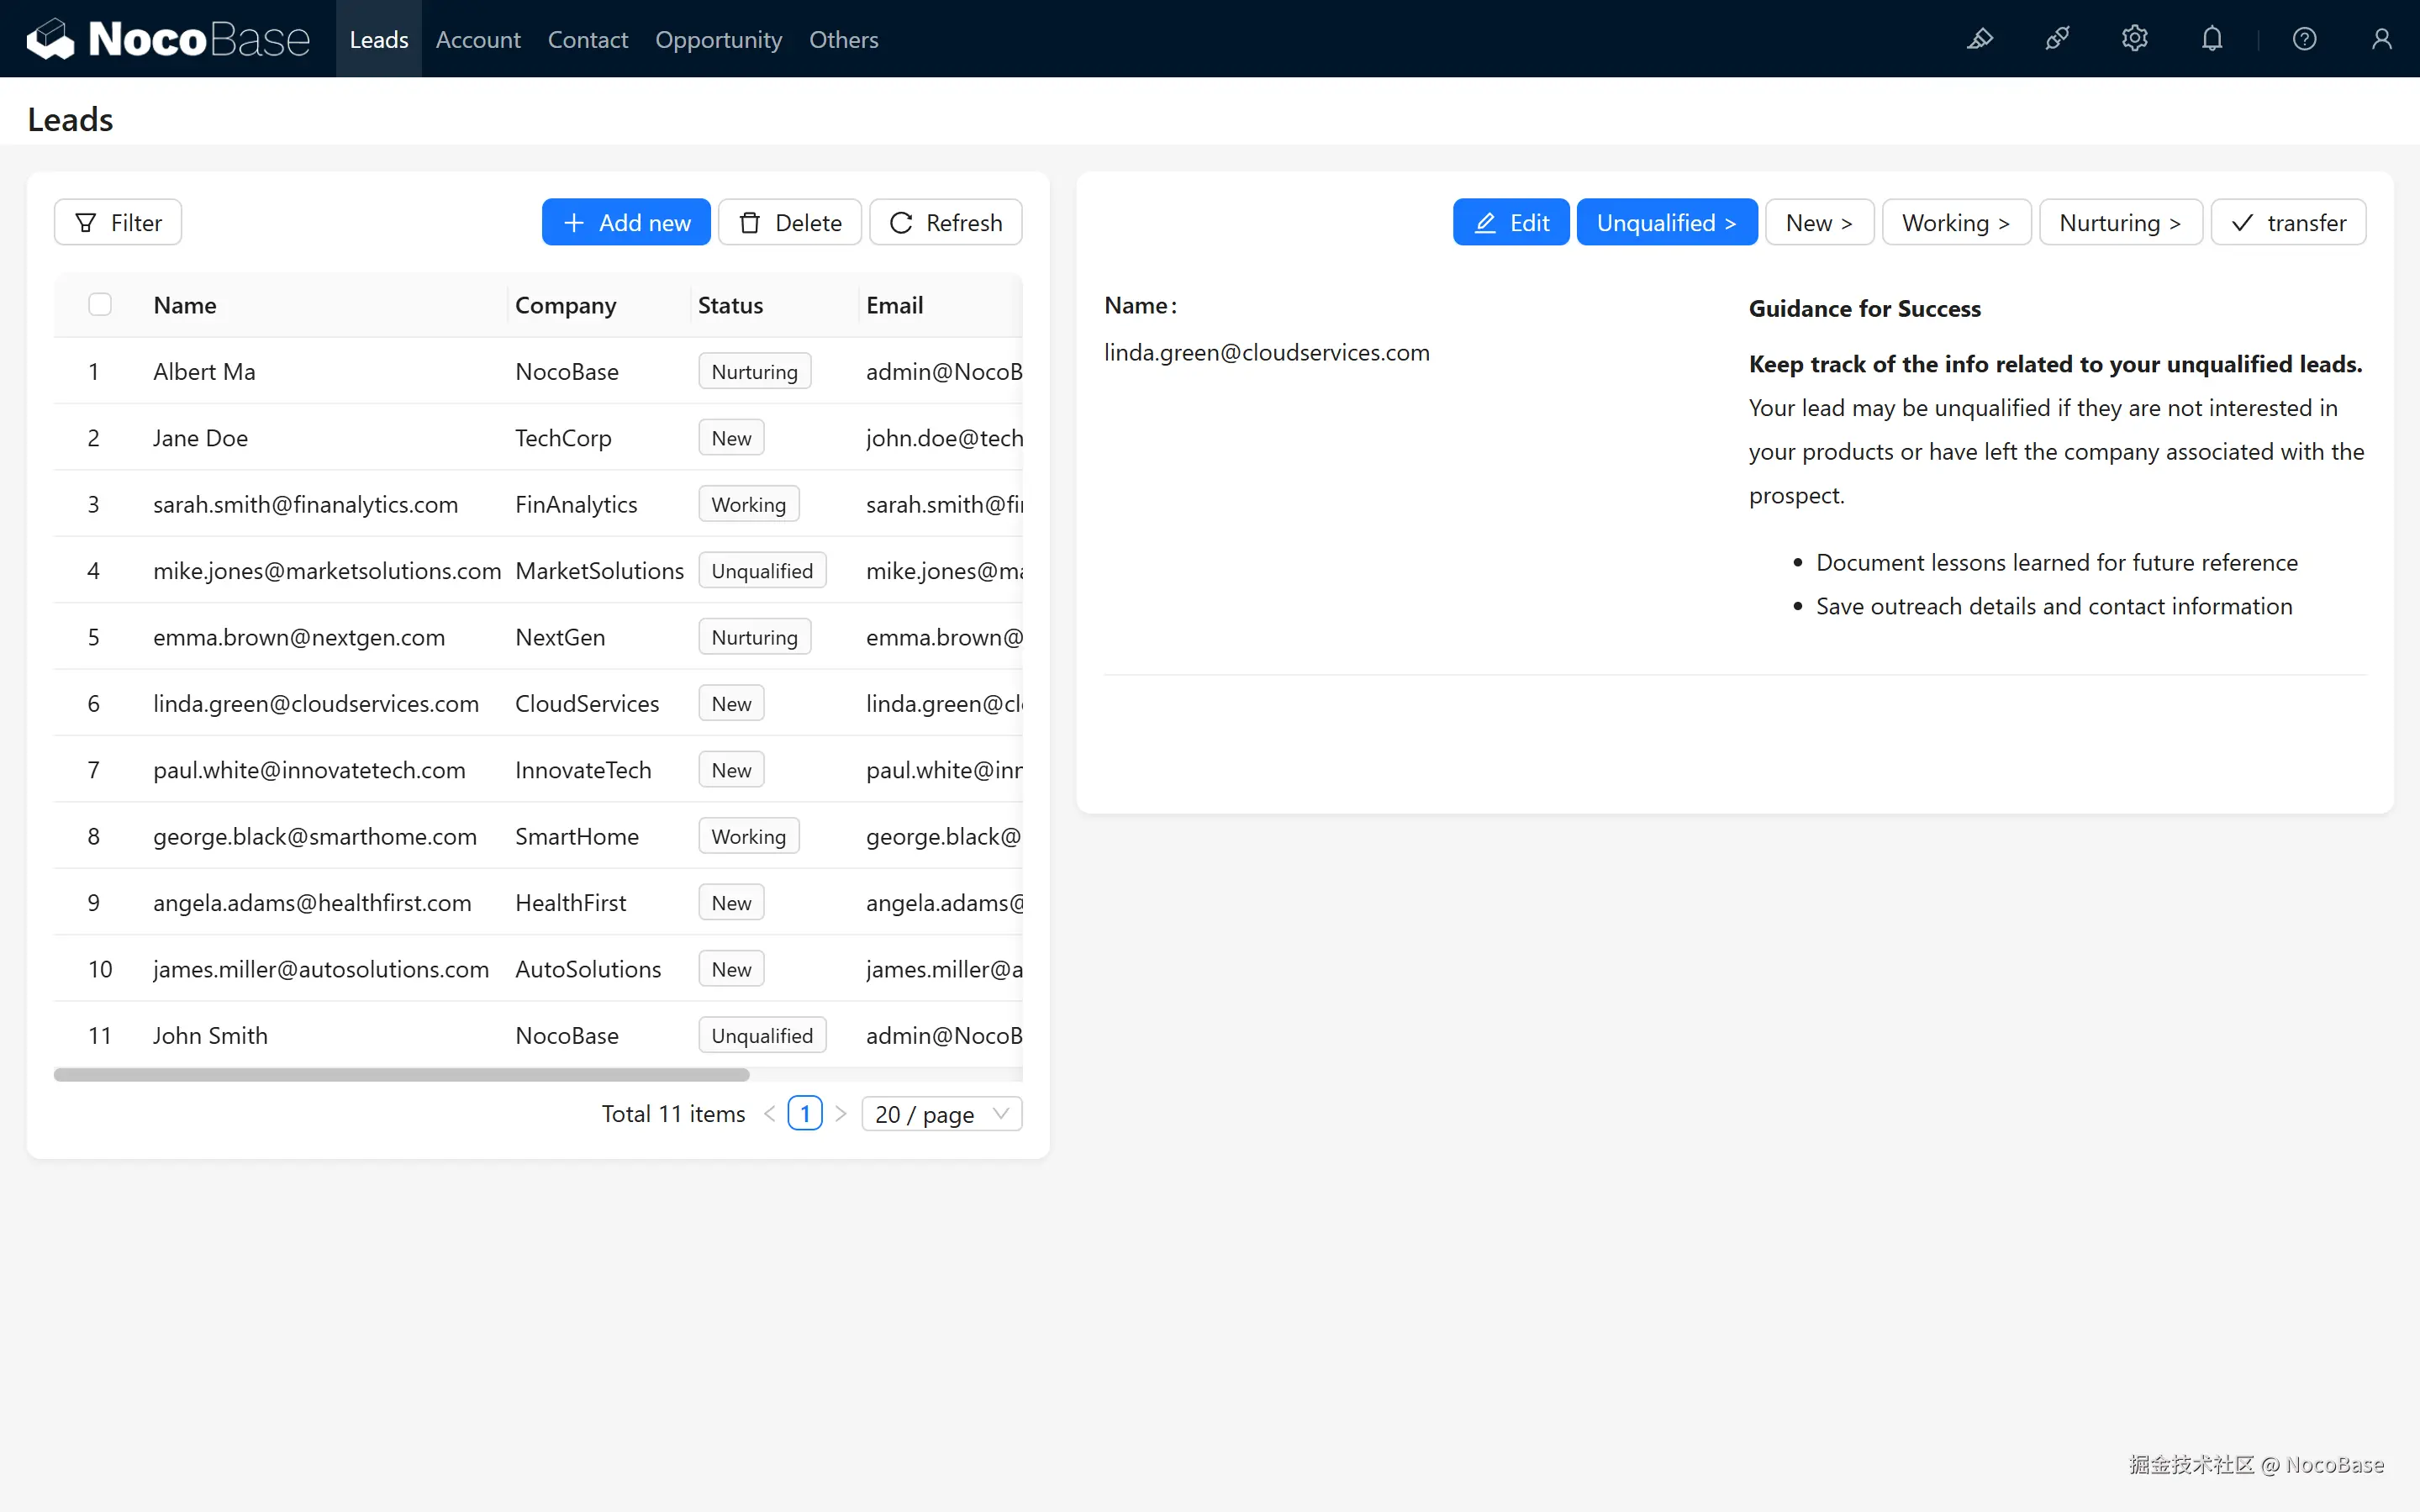Click the NocoBase logo

(x=168, y=39)
